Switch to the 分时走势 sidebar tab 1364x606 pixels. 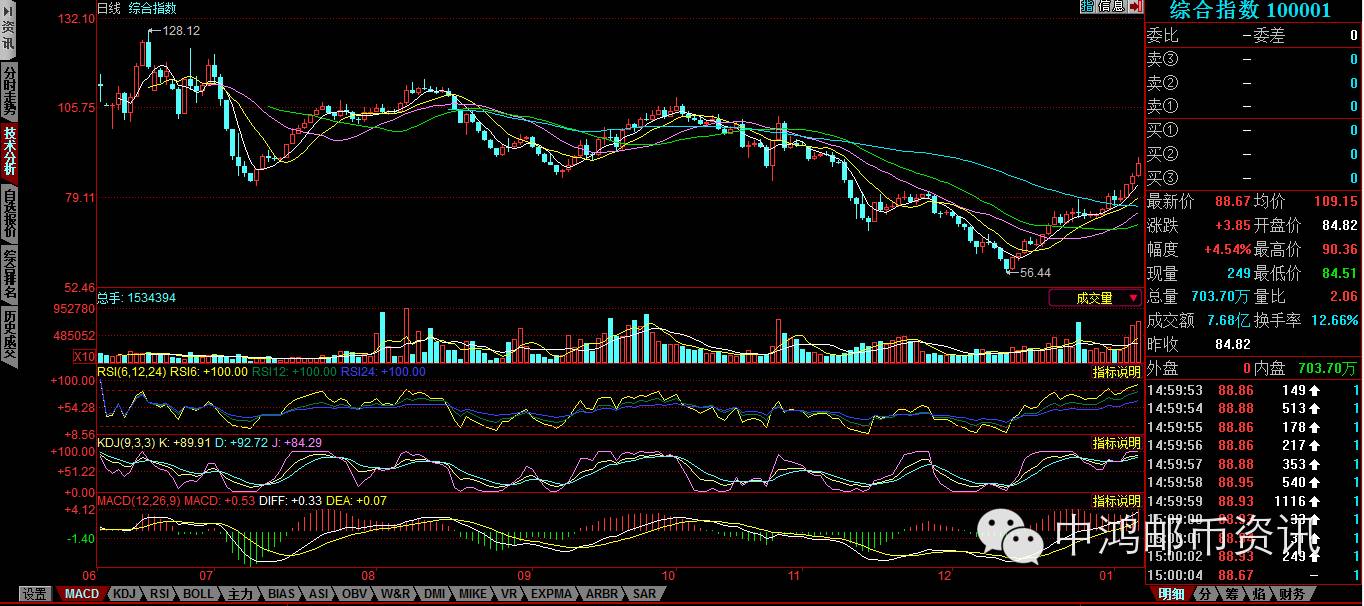tap(9, 91)
